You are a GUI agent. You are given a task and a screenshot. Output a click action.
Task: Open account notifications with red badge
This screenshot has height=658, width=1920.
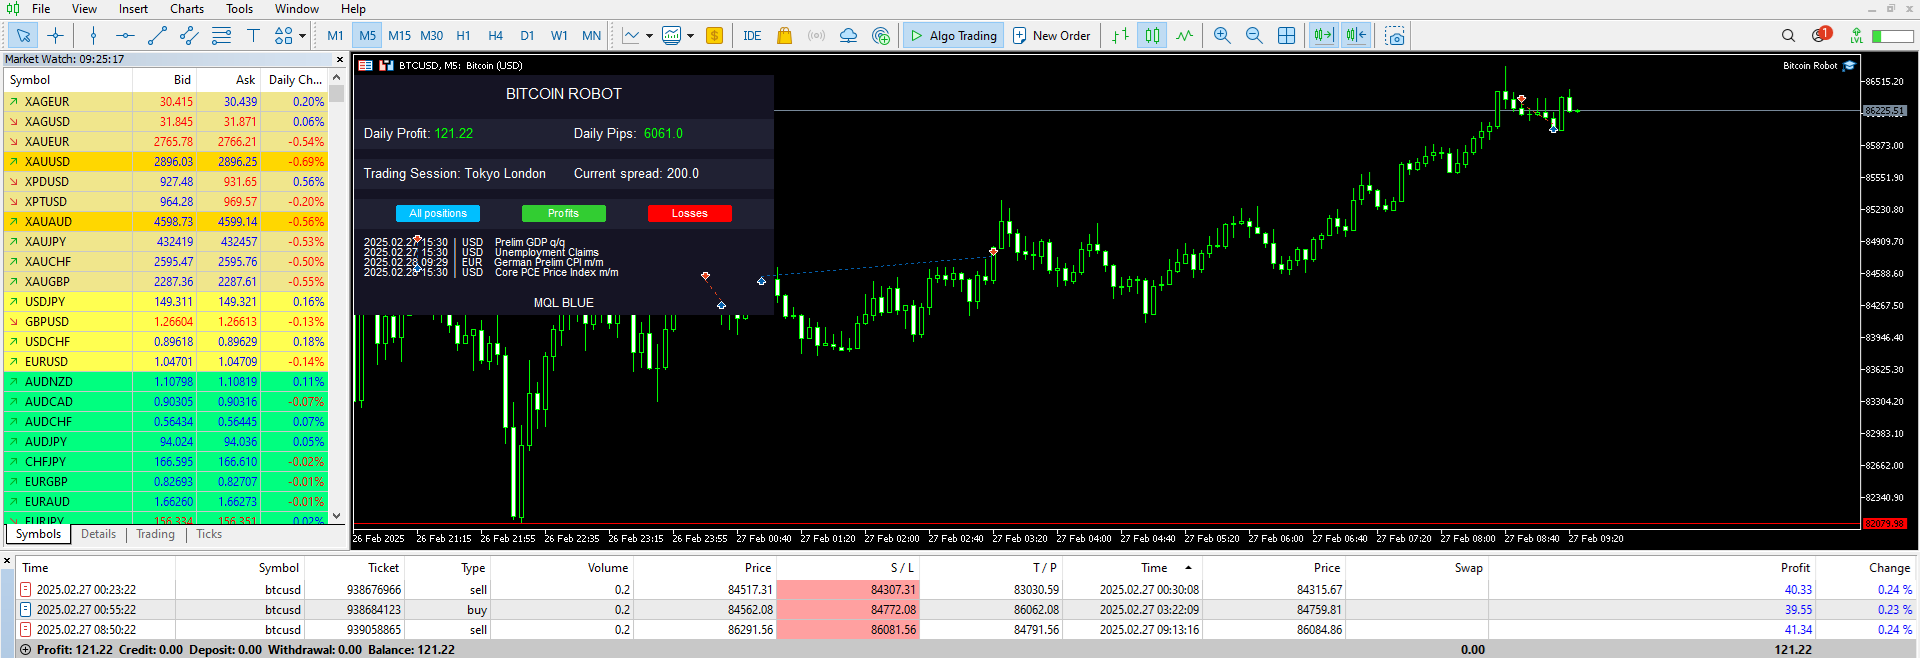(x=1821, y=35)
